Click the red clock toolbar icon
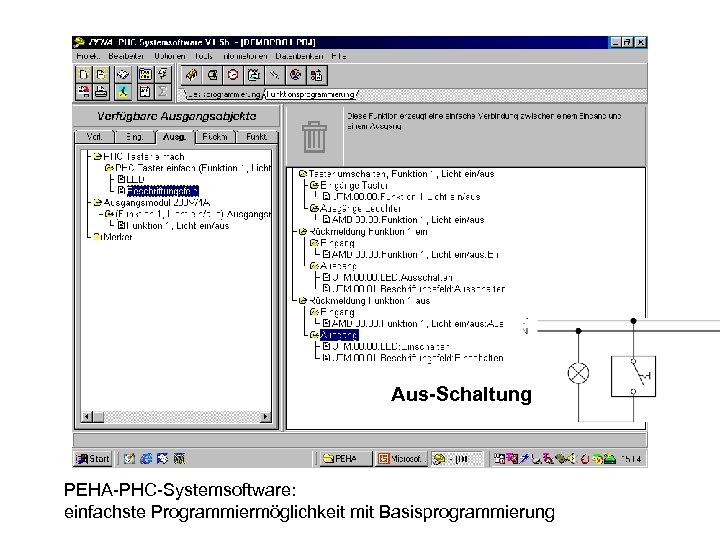720x540 pixels. coord(233,75)
